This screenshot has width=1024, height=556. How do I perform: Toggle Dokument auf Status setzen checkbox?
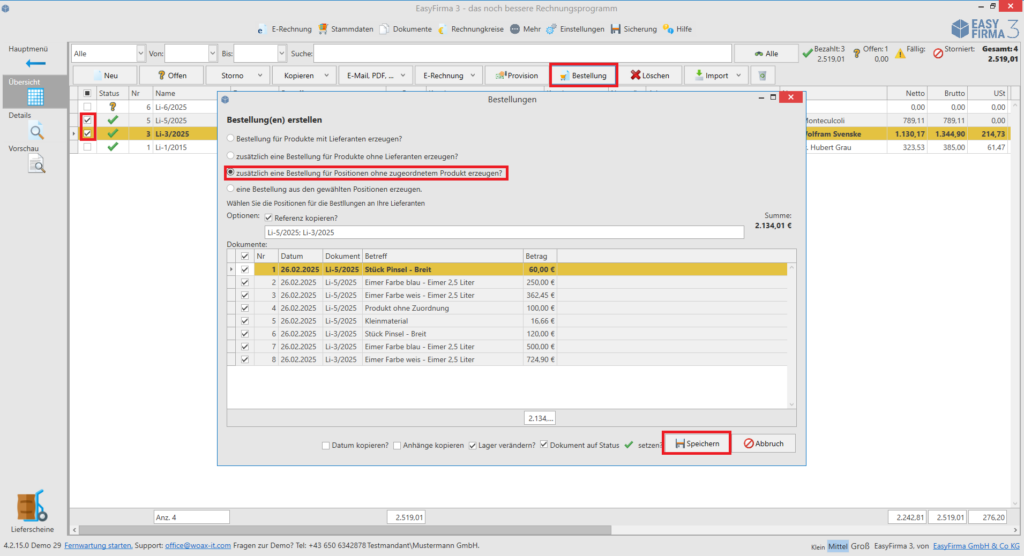point(543,444)
